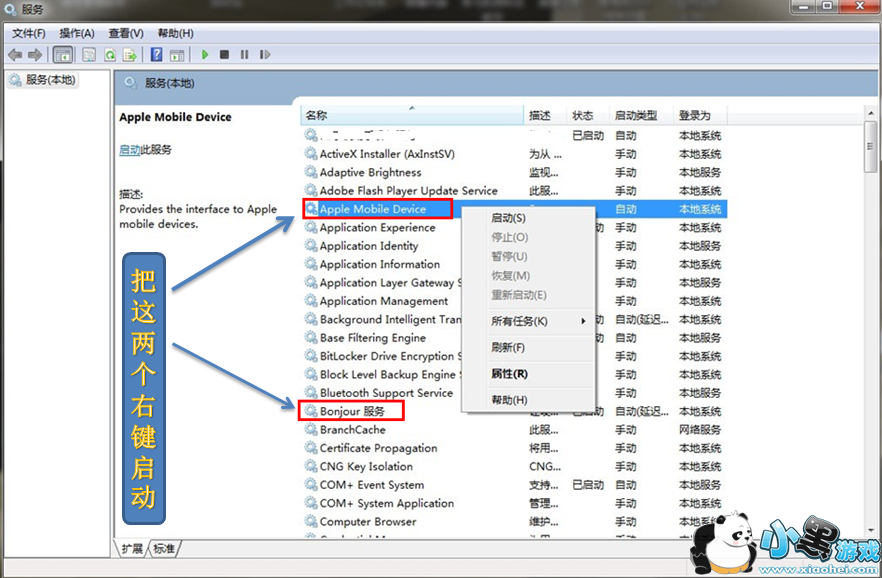Sort by the 登录为 column header
882x578 pixels.
click(x=700, y=115)
